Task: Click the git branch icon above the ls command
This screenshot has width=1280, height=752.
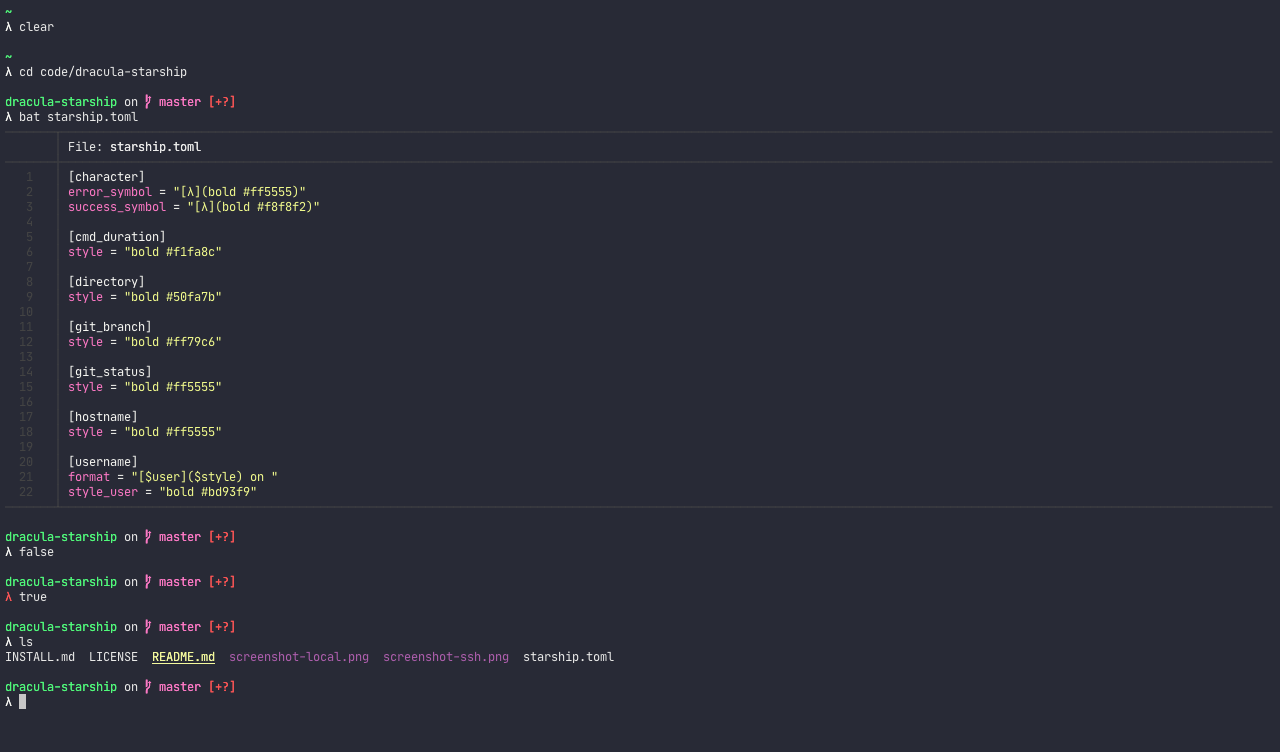Action: [x=148, y=627]
